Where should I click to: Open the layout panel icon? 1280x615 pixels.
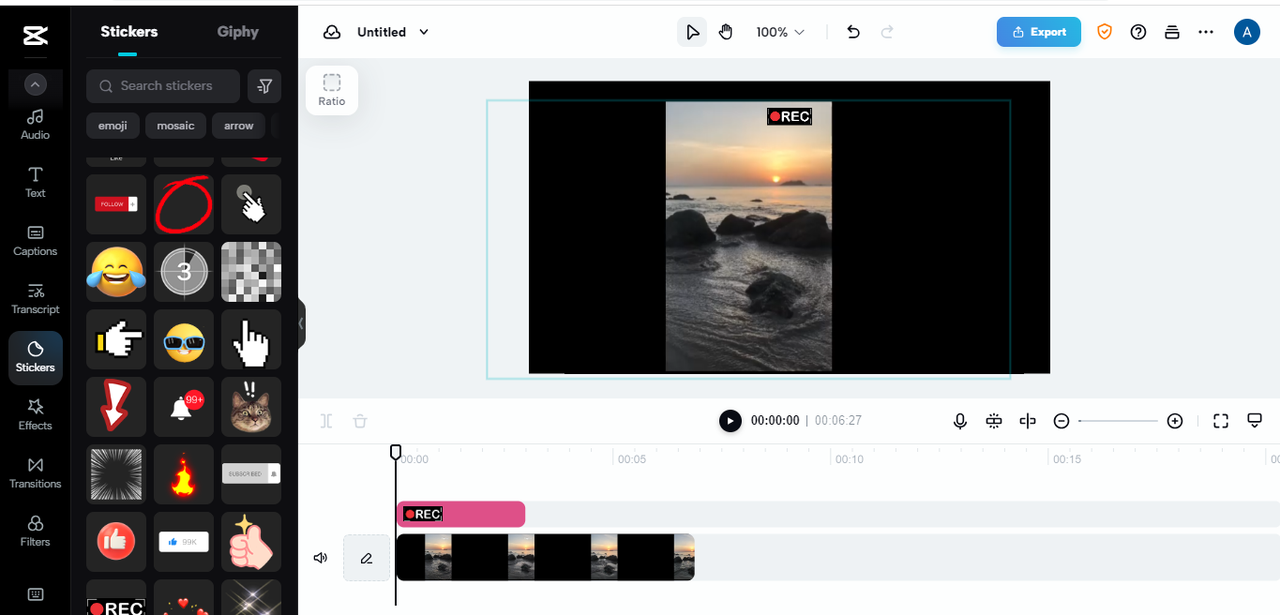(x=1172, y=32)
